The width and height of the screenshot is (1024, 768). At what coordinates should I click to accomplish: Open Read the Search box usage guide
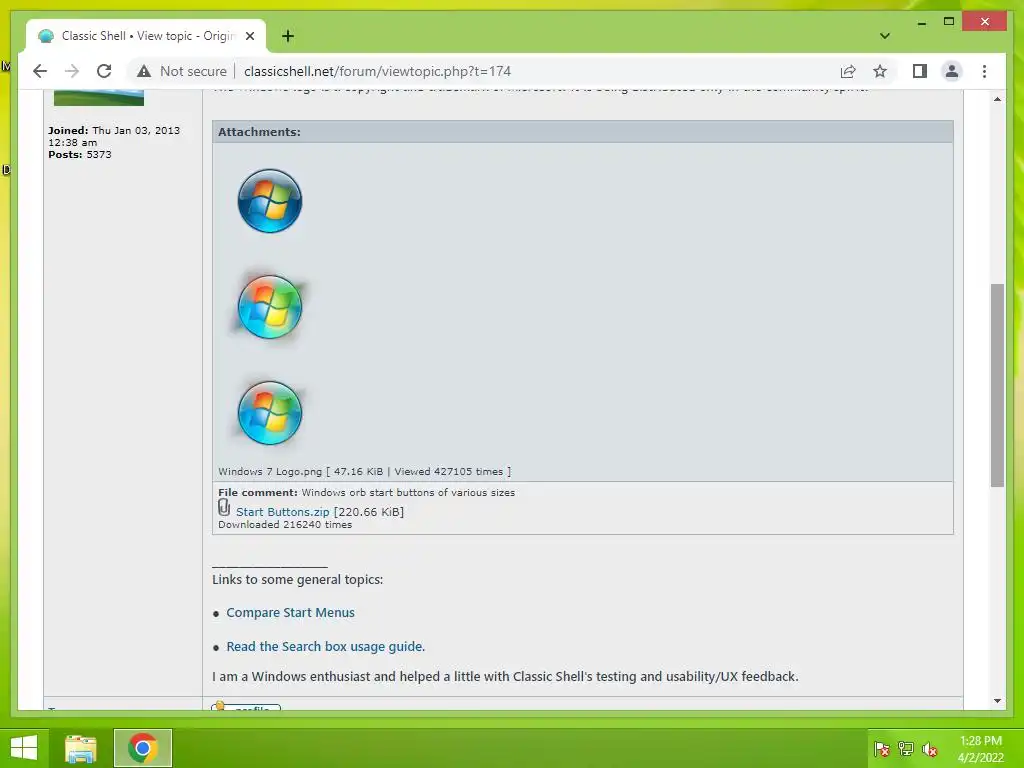click(x=325, y=647)
